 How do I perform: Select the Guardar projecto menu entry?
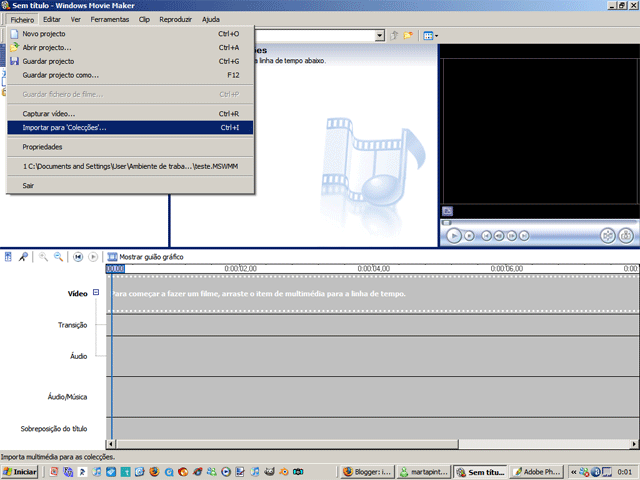click(x=130, y=61)
